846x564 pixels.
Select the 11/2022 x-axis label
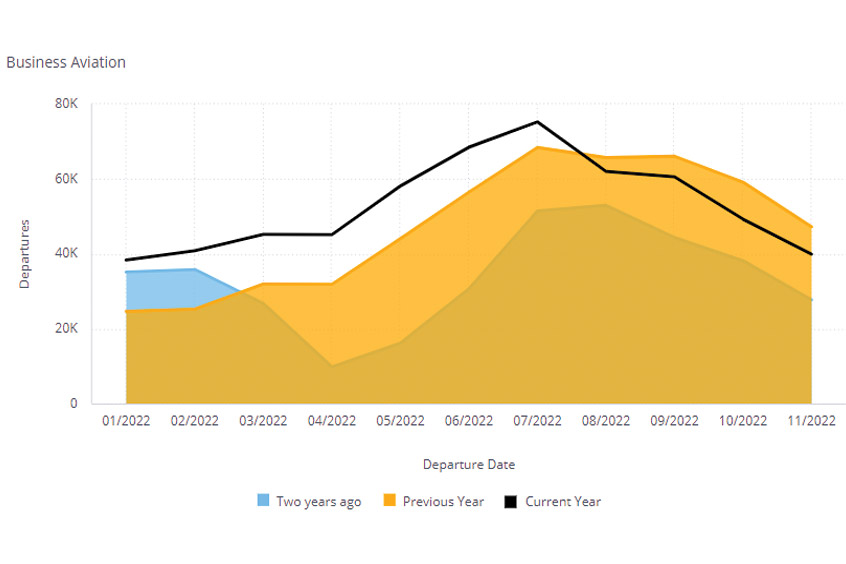point(811,421)
